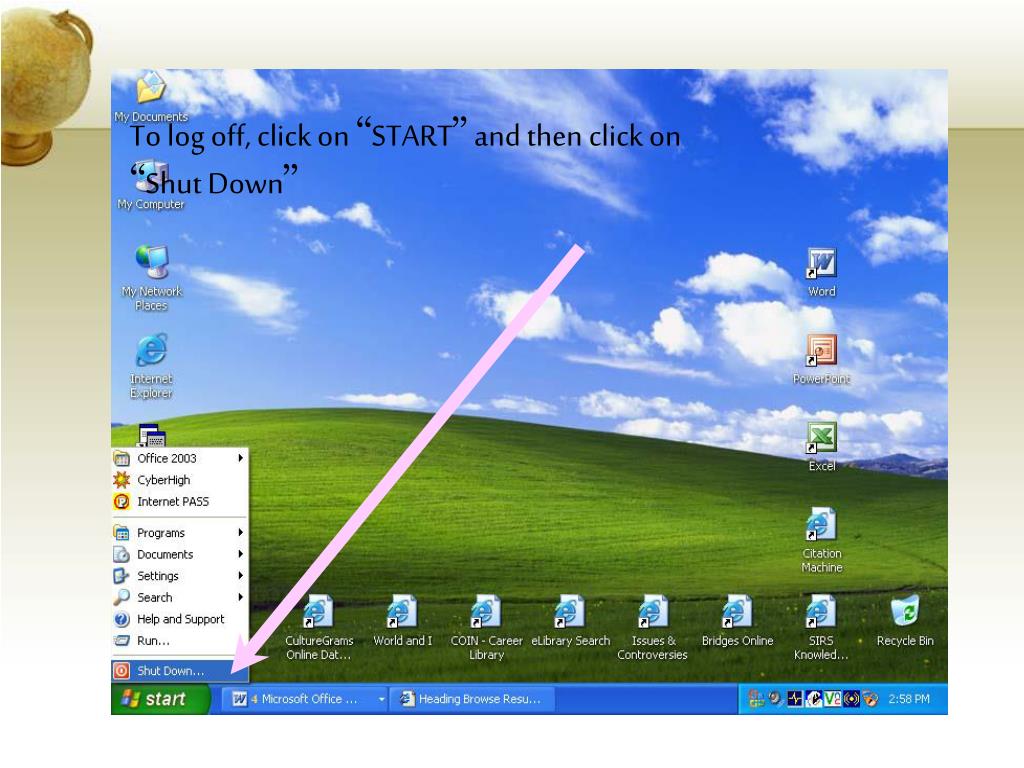Click the 2:58 PM taskbar clock
Viewport: 1024px width, 768px height.
click(908, 699)
